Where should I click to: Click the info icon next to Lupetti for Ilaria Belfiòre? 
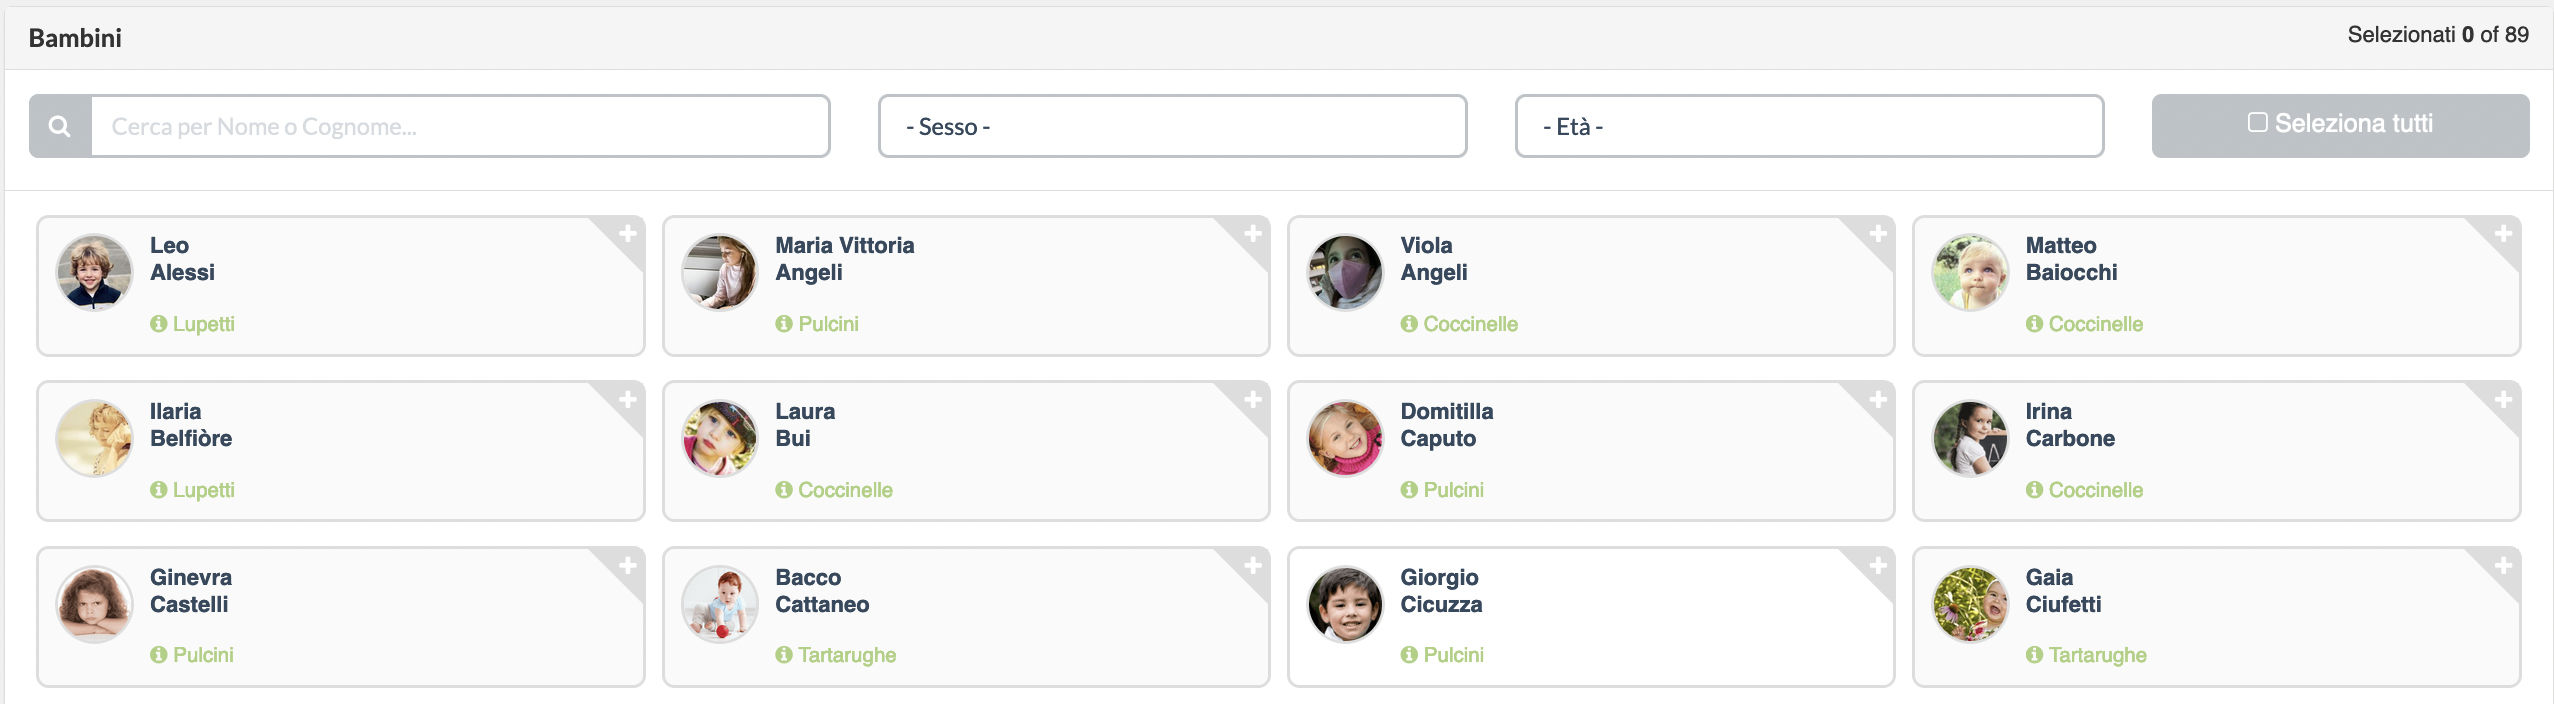click(158, 490)
